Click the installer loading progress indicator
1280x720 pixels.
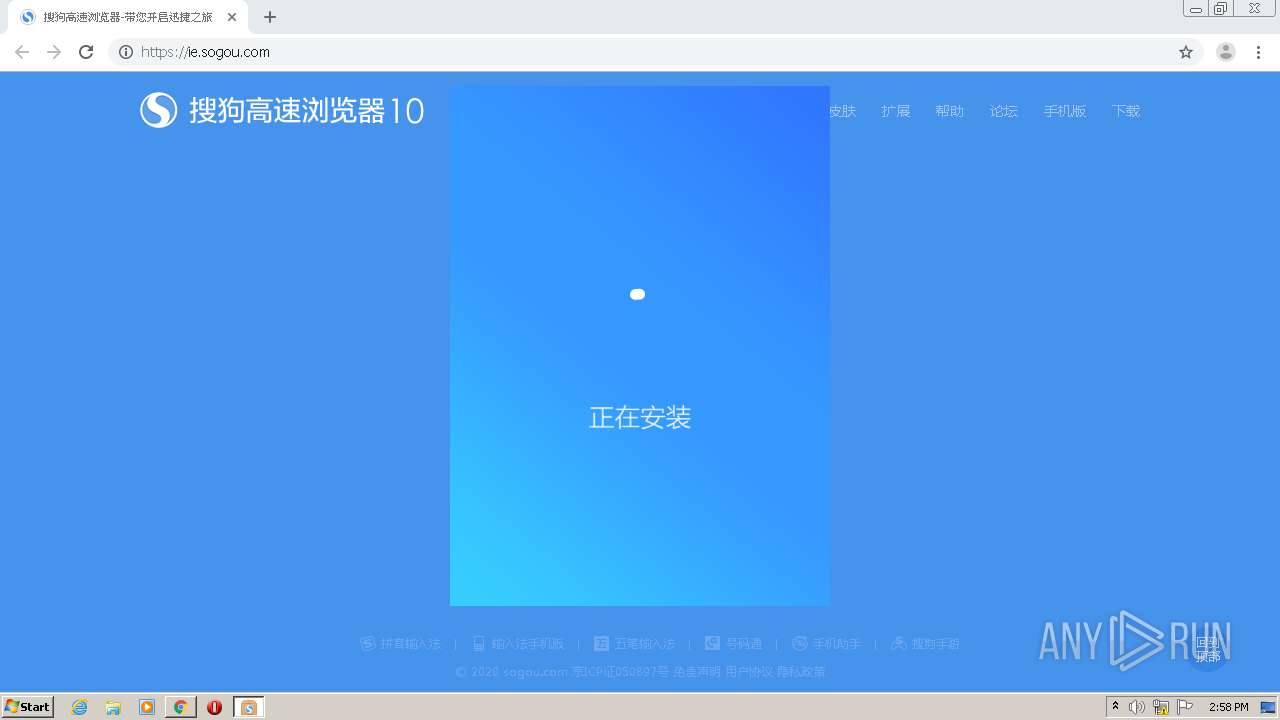point(637,294)
